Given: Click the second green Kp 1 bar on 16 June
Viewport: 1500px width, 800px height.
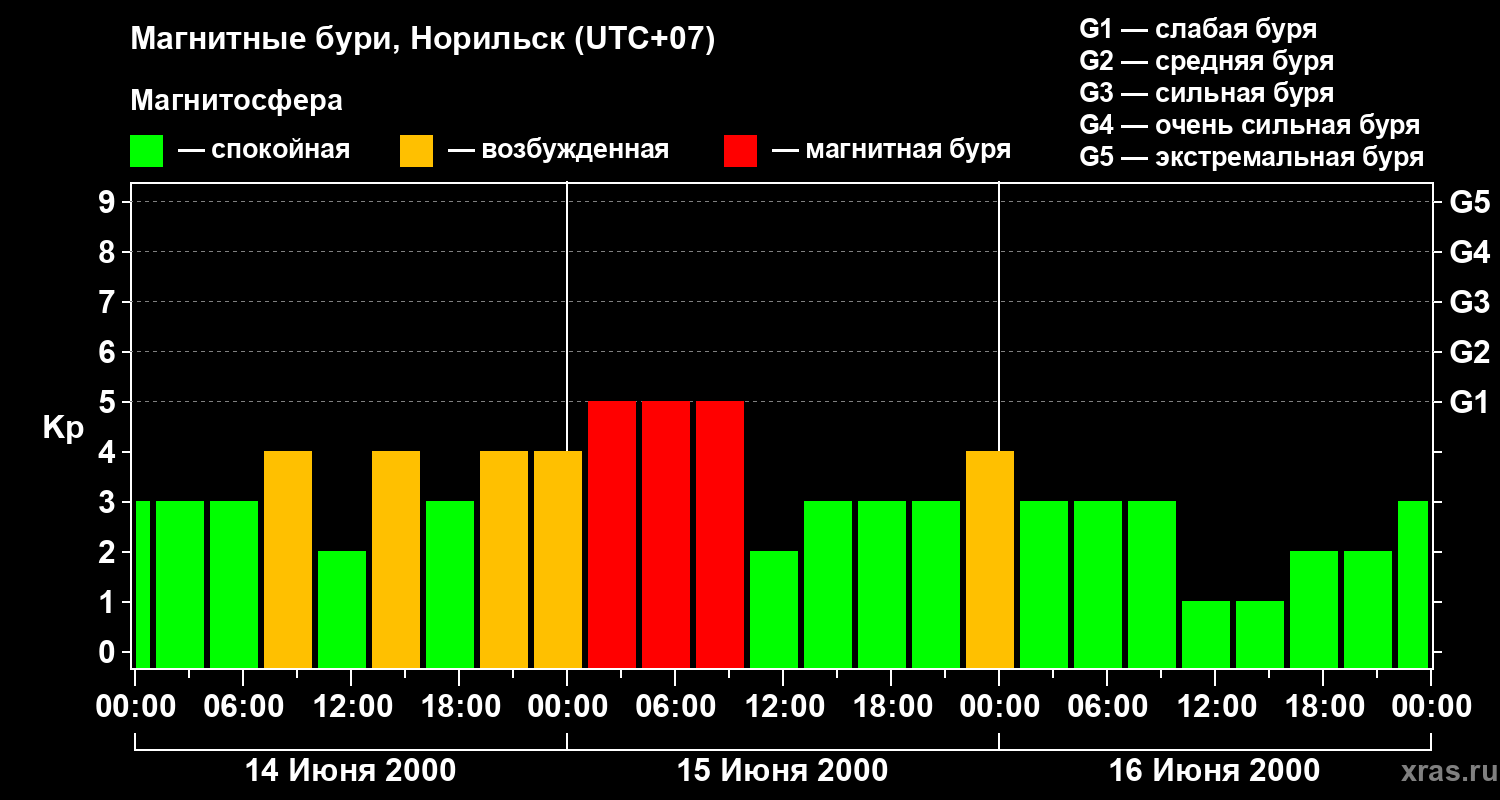Looking at the screenshot, I should (1260, 634).
